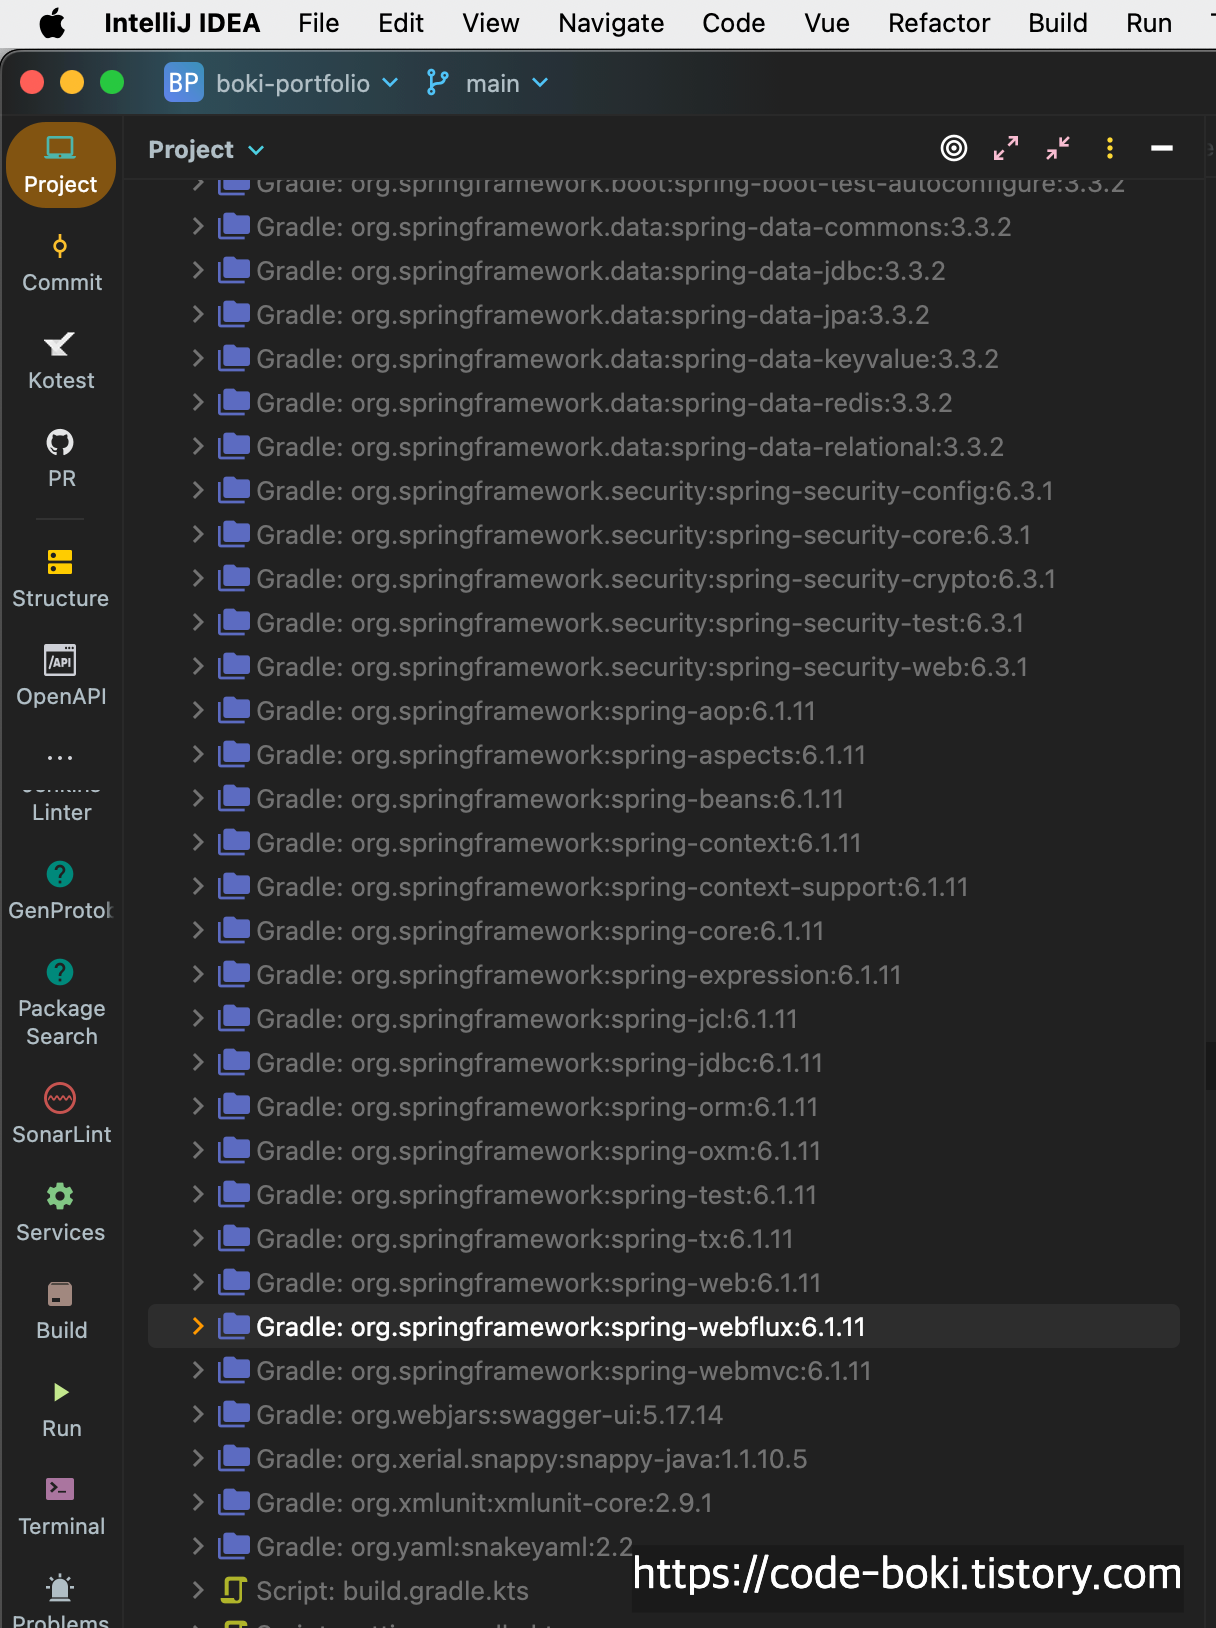Screen dimensions: 1216x1628
Task: Select spring-data-redis:3.3.2 library row
Action: click(x=664, y=403)
